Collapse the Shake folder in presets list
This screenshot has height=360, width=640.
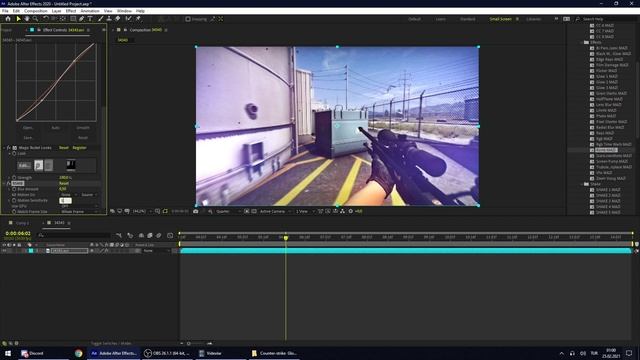pyautogui.click(x=582, y=184)
